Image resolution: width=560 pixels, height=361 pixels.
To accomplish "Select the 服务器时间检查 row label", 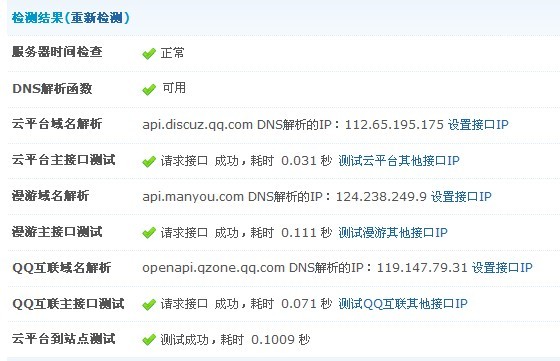I will 57,52.
